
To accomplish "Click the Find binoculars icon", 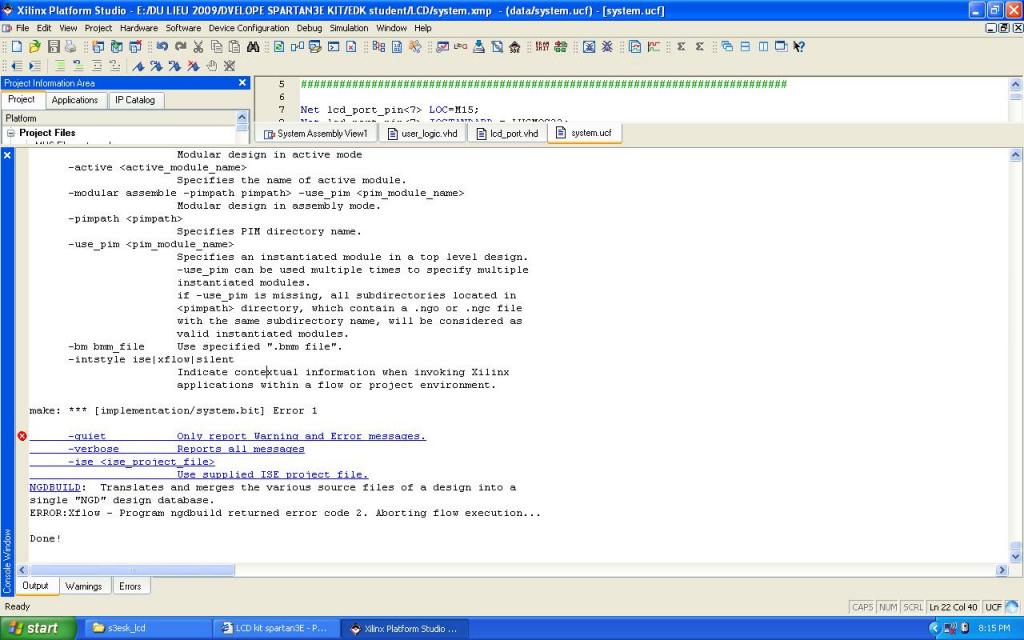I will pos(253,47).
